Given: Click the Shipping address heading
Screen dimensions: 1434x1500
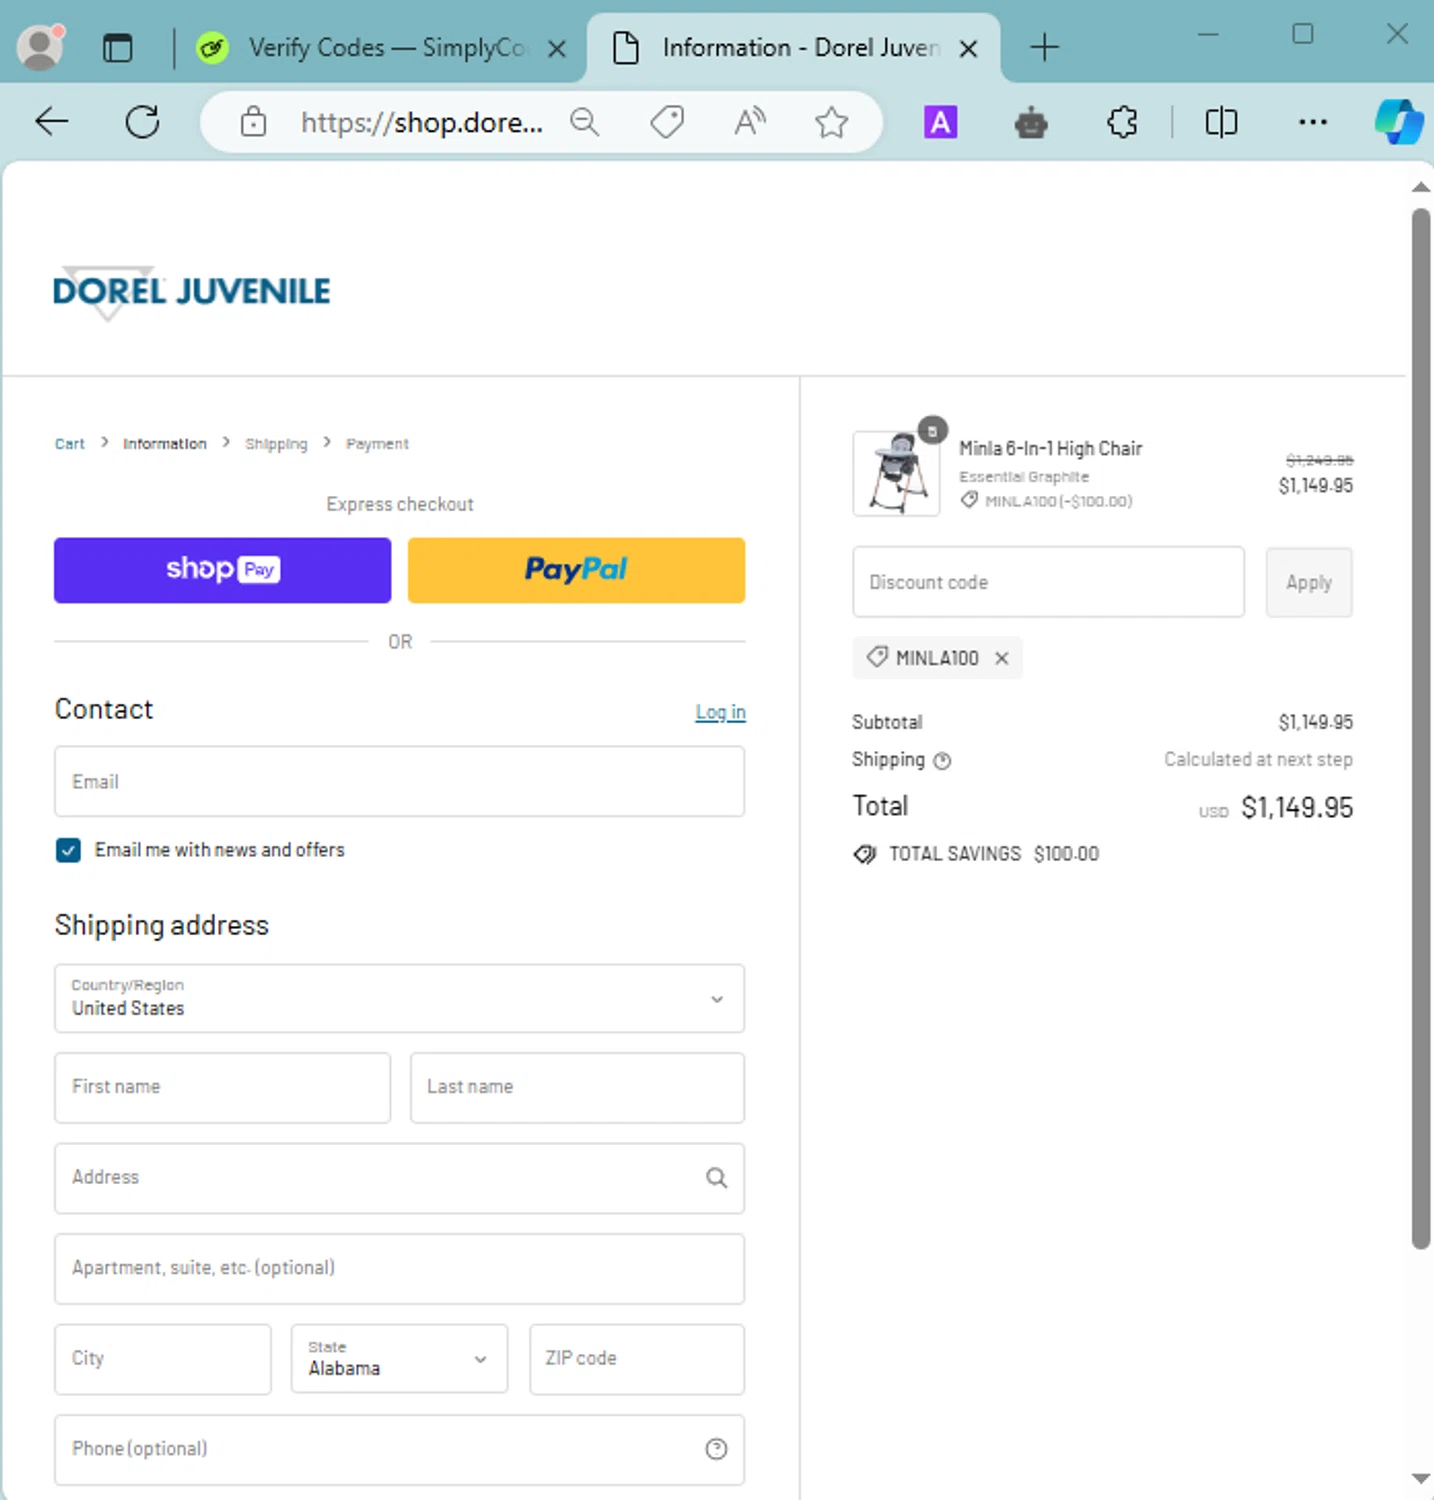Looking at the screenshot, I should pos(162,926).
